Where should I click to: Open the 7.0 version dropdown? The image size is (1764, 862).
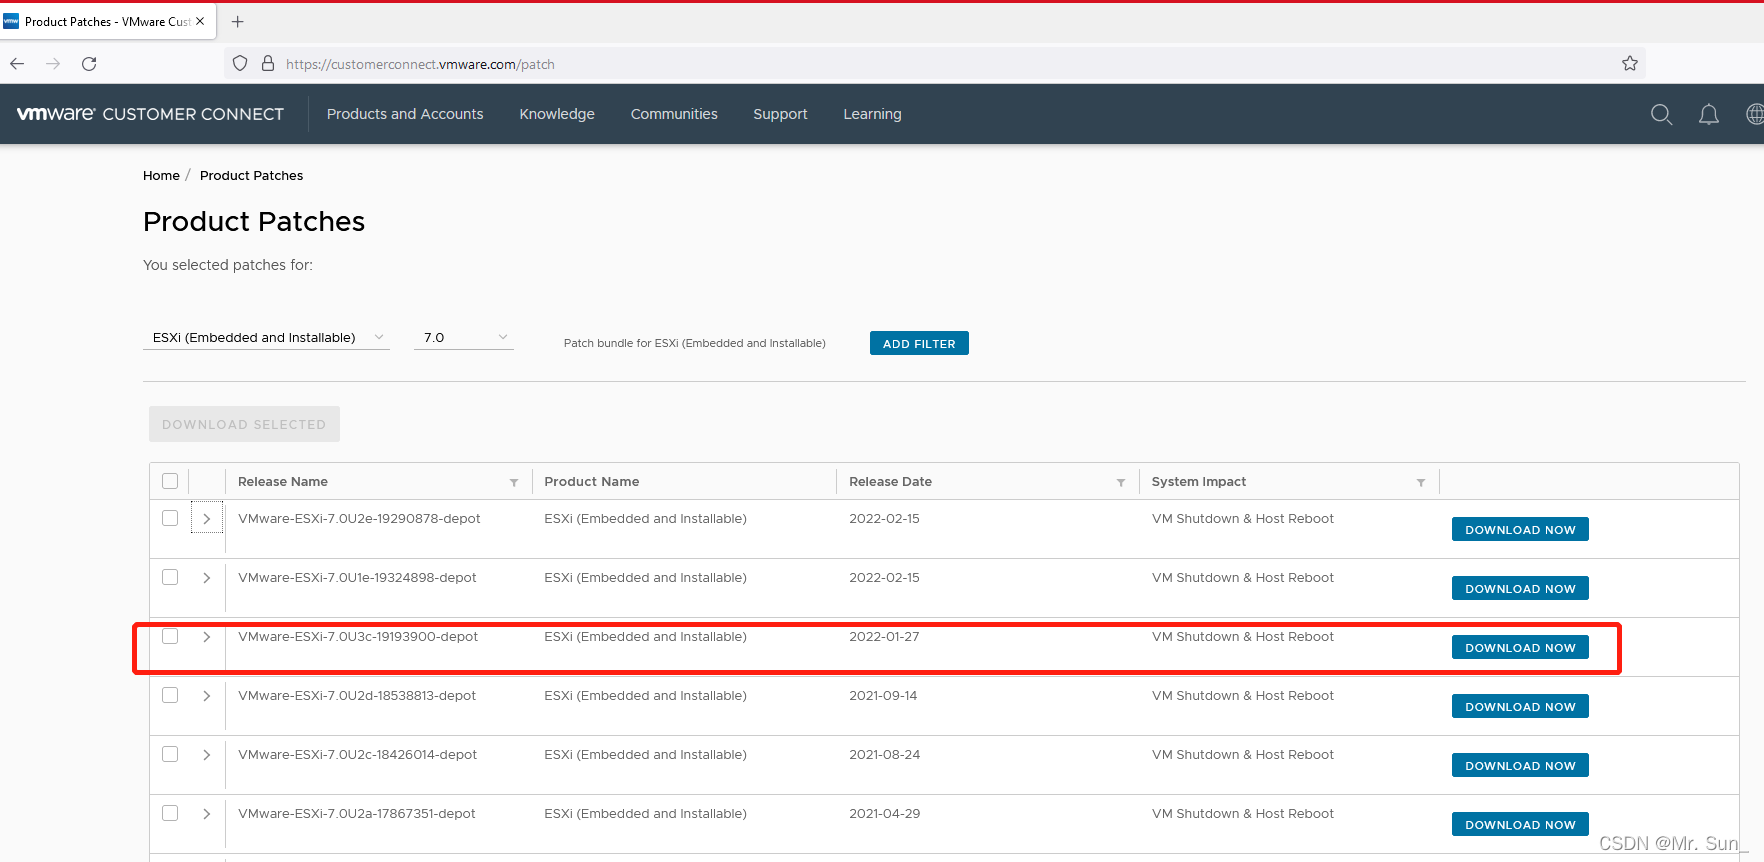464,338
